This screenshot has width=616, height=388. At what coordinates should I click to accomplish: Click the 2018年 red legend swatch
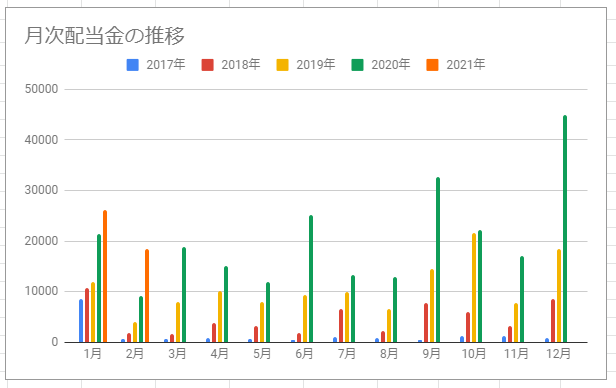pyautogui.click(x=207, y=65)
